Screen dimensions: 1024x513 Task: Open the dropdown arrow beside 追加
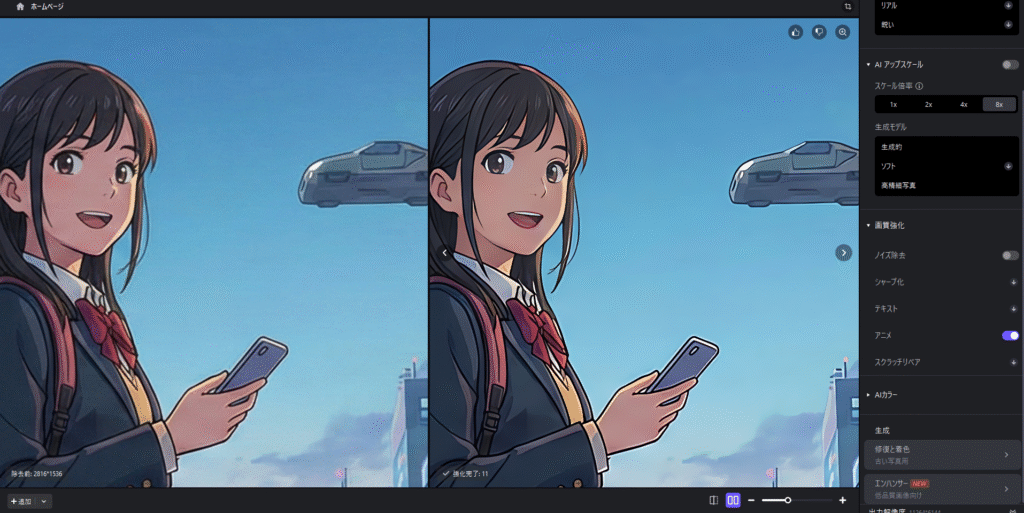coord(45,501)
